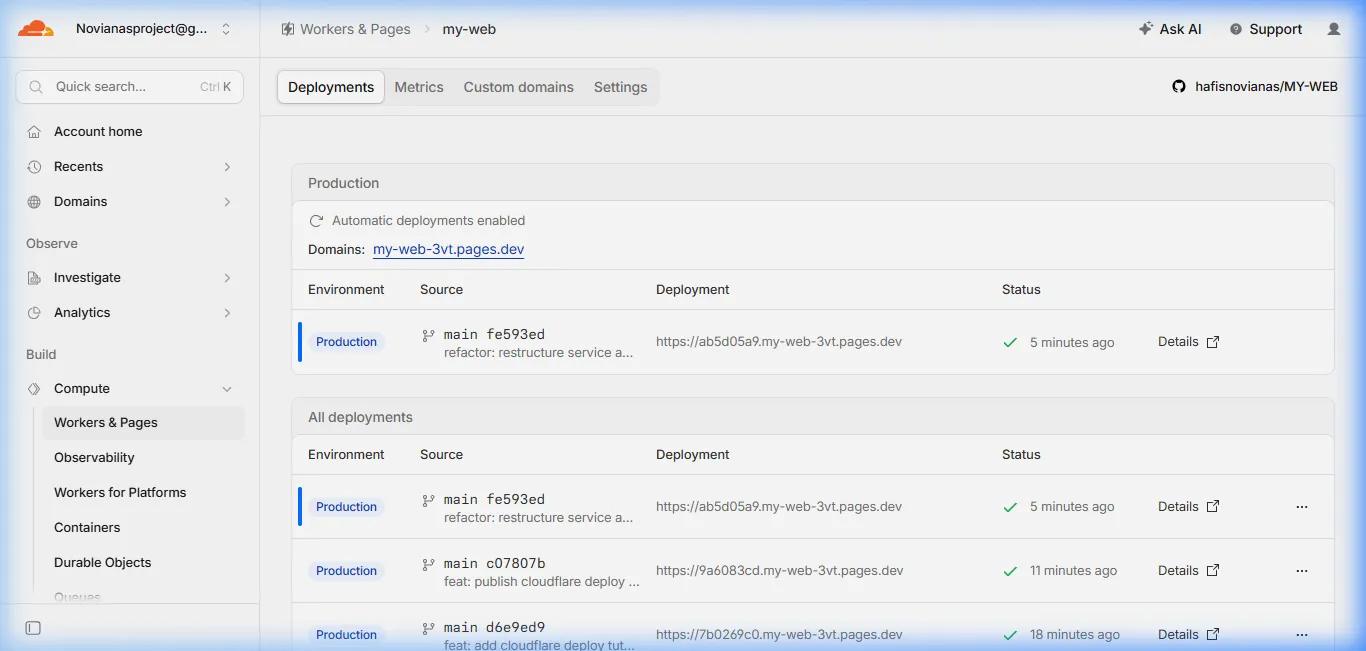Click the Workers & Pages breadcrumb icon
Viewport: 1366px width, 651px height.
coord(288,29)
